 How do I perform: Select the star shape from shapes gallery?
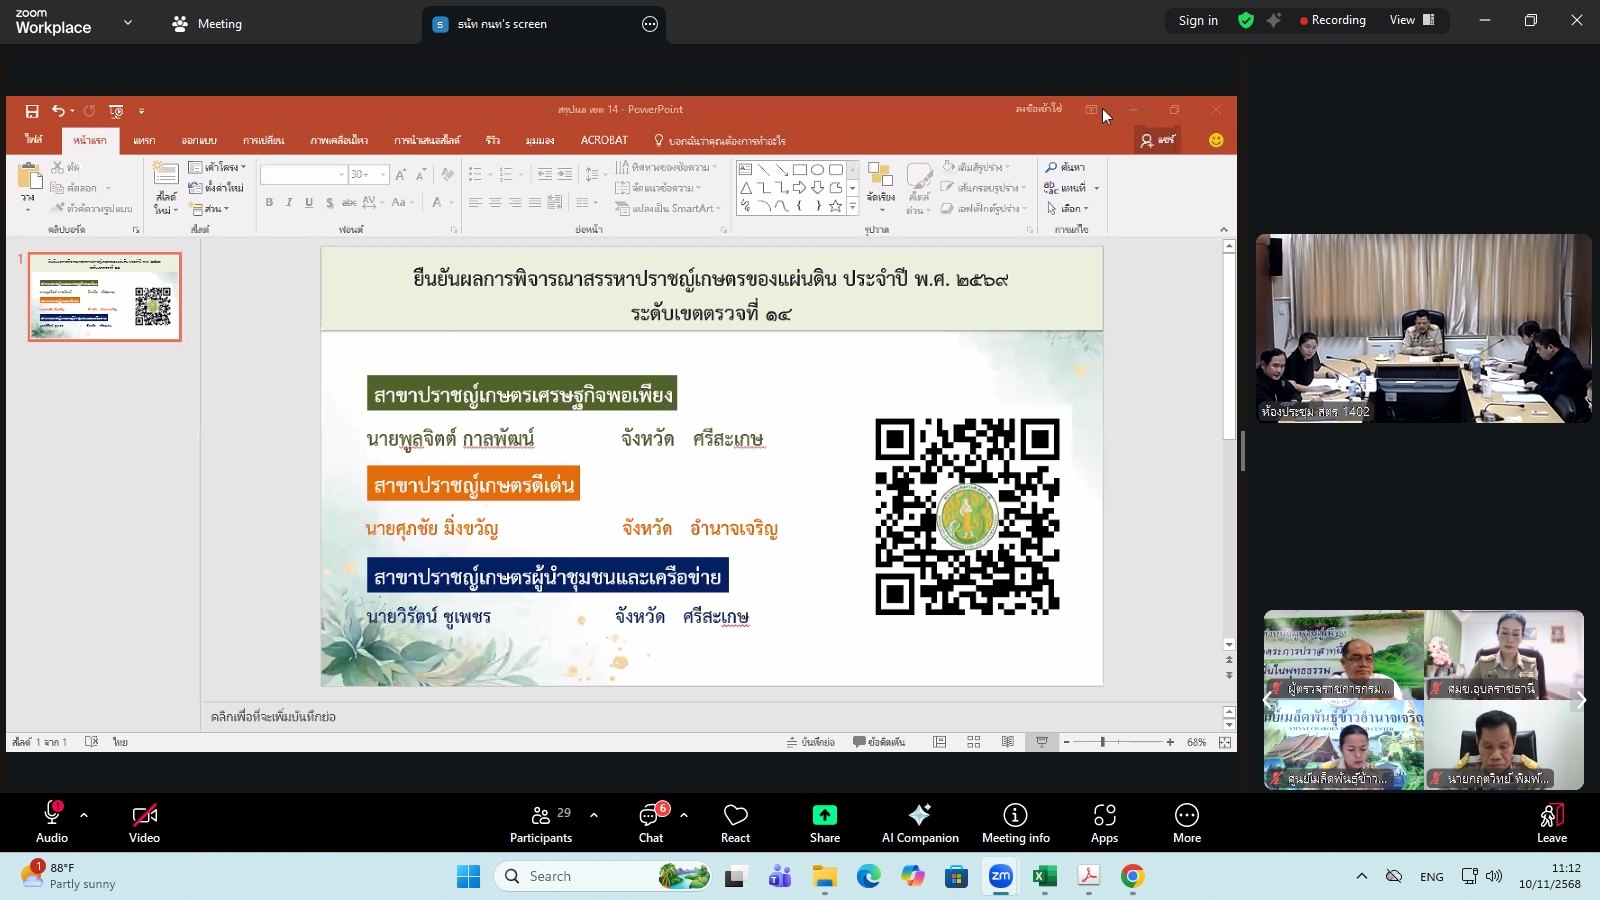coord(836,204)
